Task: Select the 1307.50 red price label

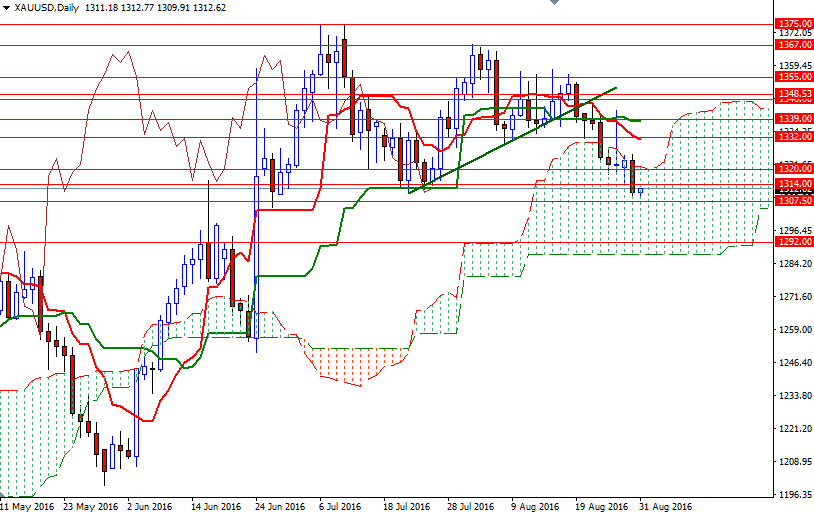Action: [x=794, y=200]
